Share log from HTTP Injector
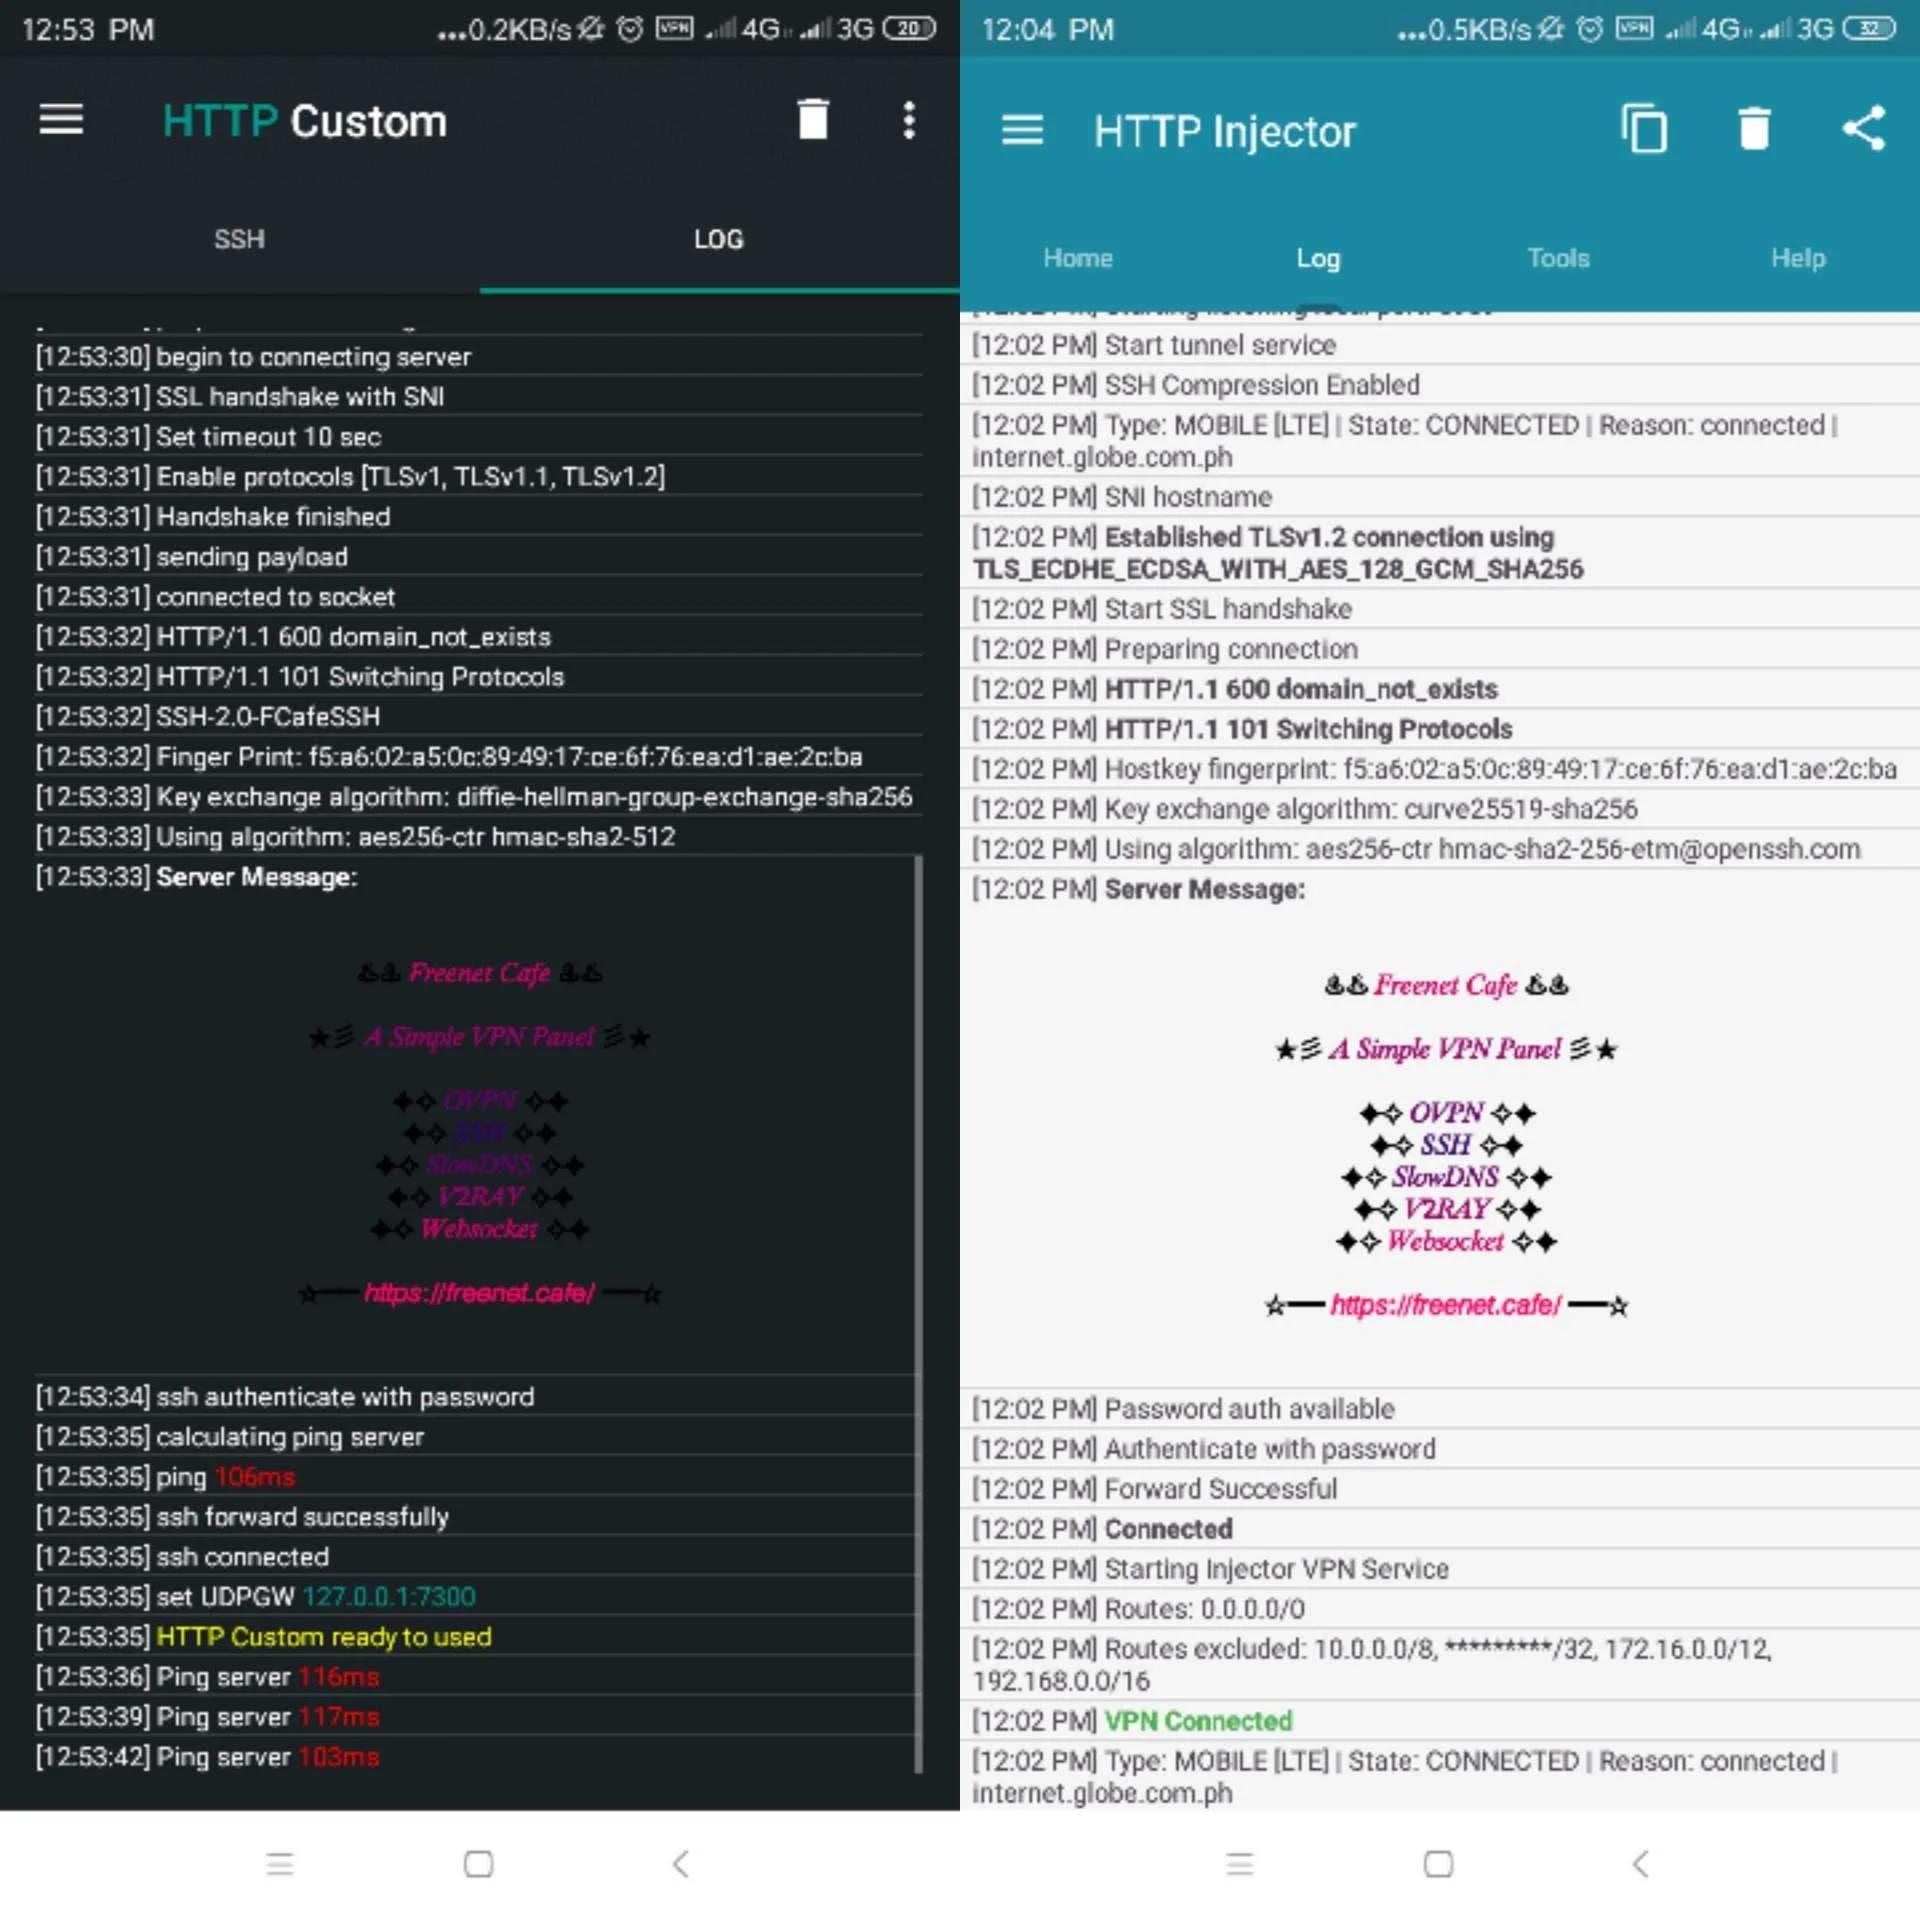The height and width of the screenshot is (1920, 1920). click(1864, 129)
